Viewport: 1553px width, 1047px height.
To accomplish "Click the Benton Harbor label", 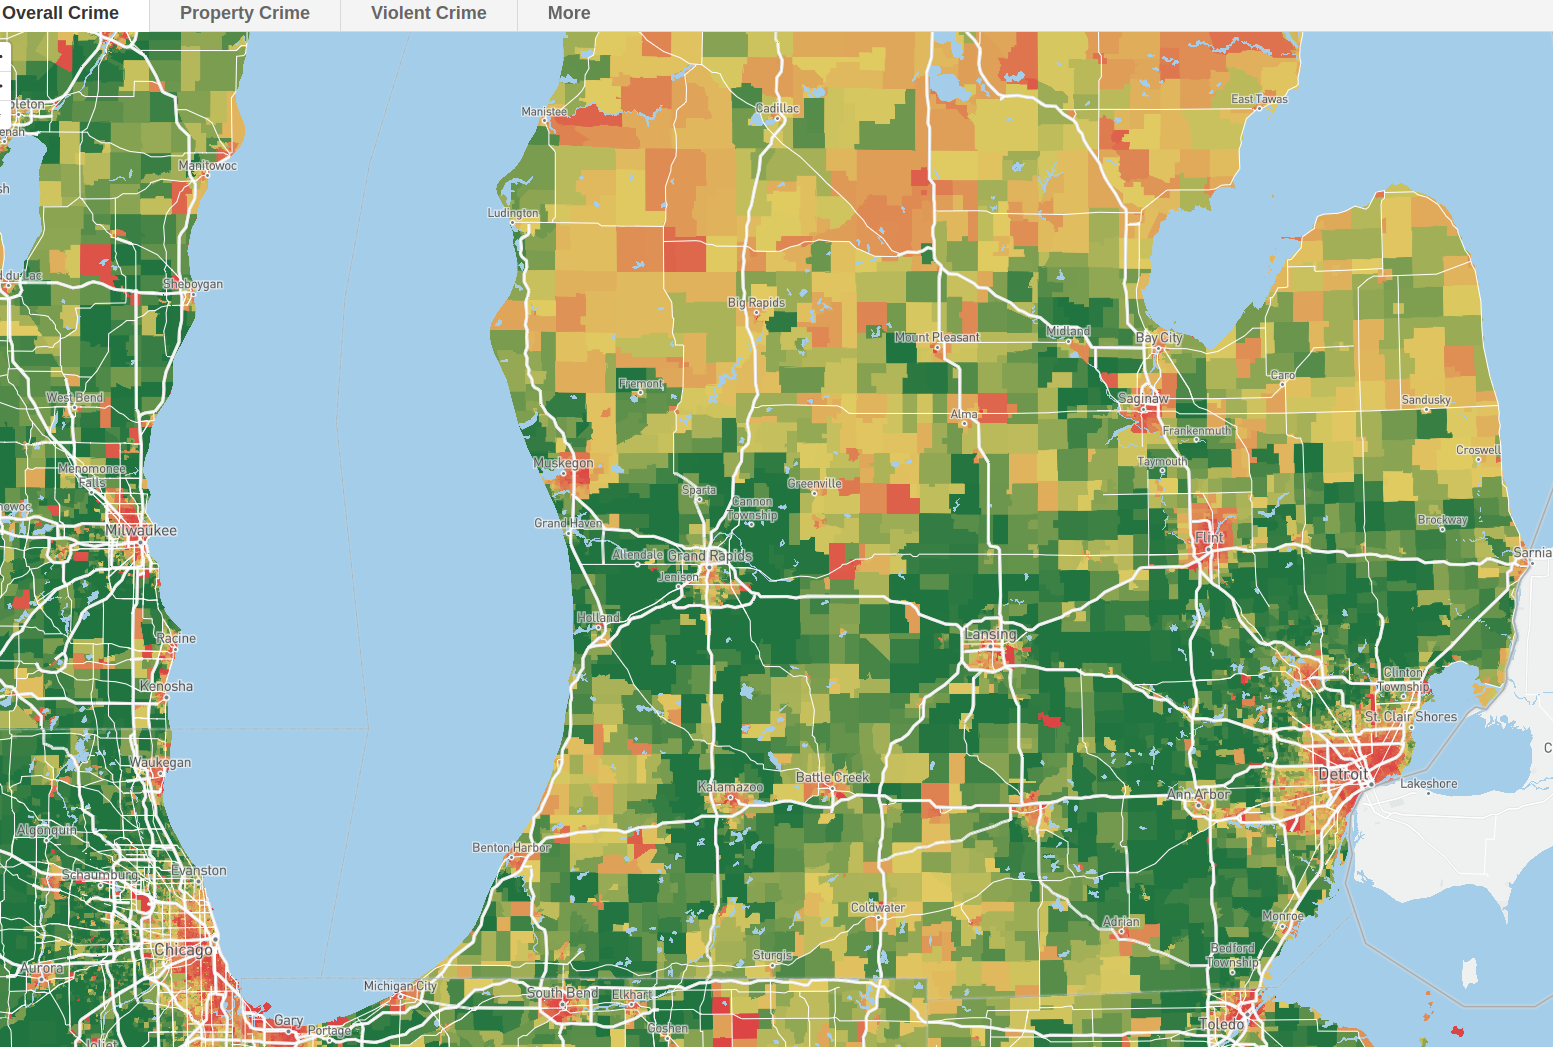I will point(511,848).
